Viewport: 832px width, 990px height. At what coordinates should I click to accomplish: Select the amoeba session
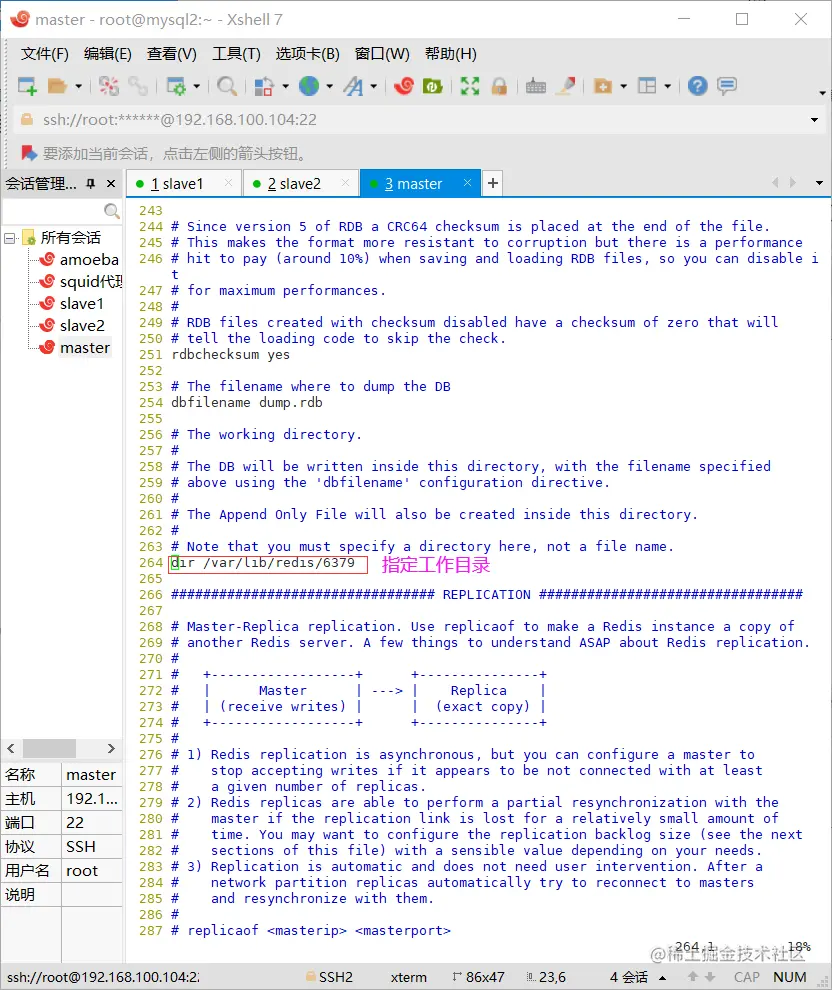coord(89,259)
